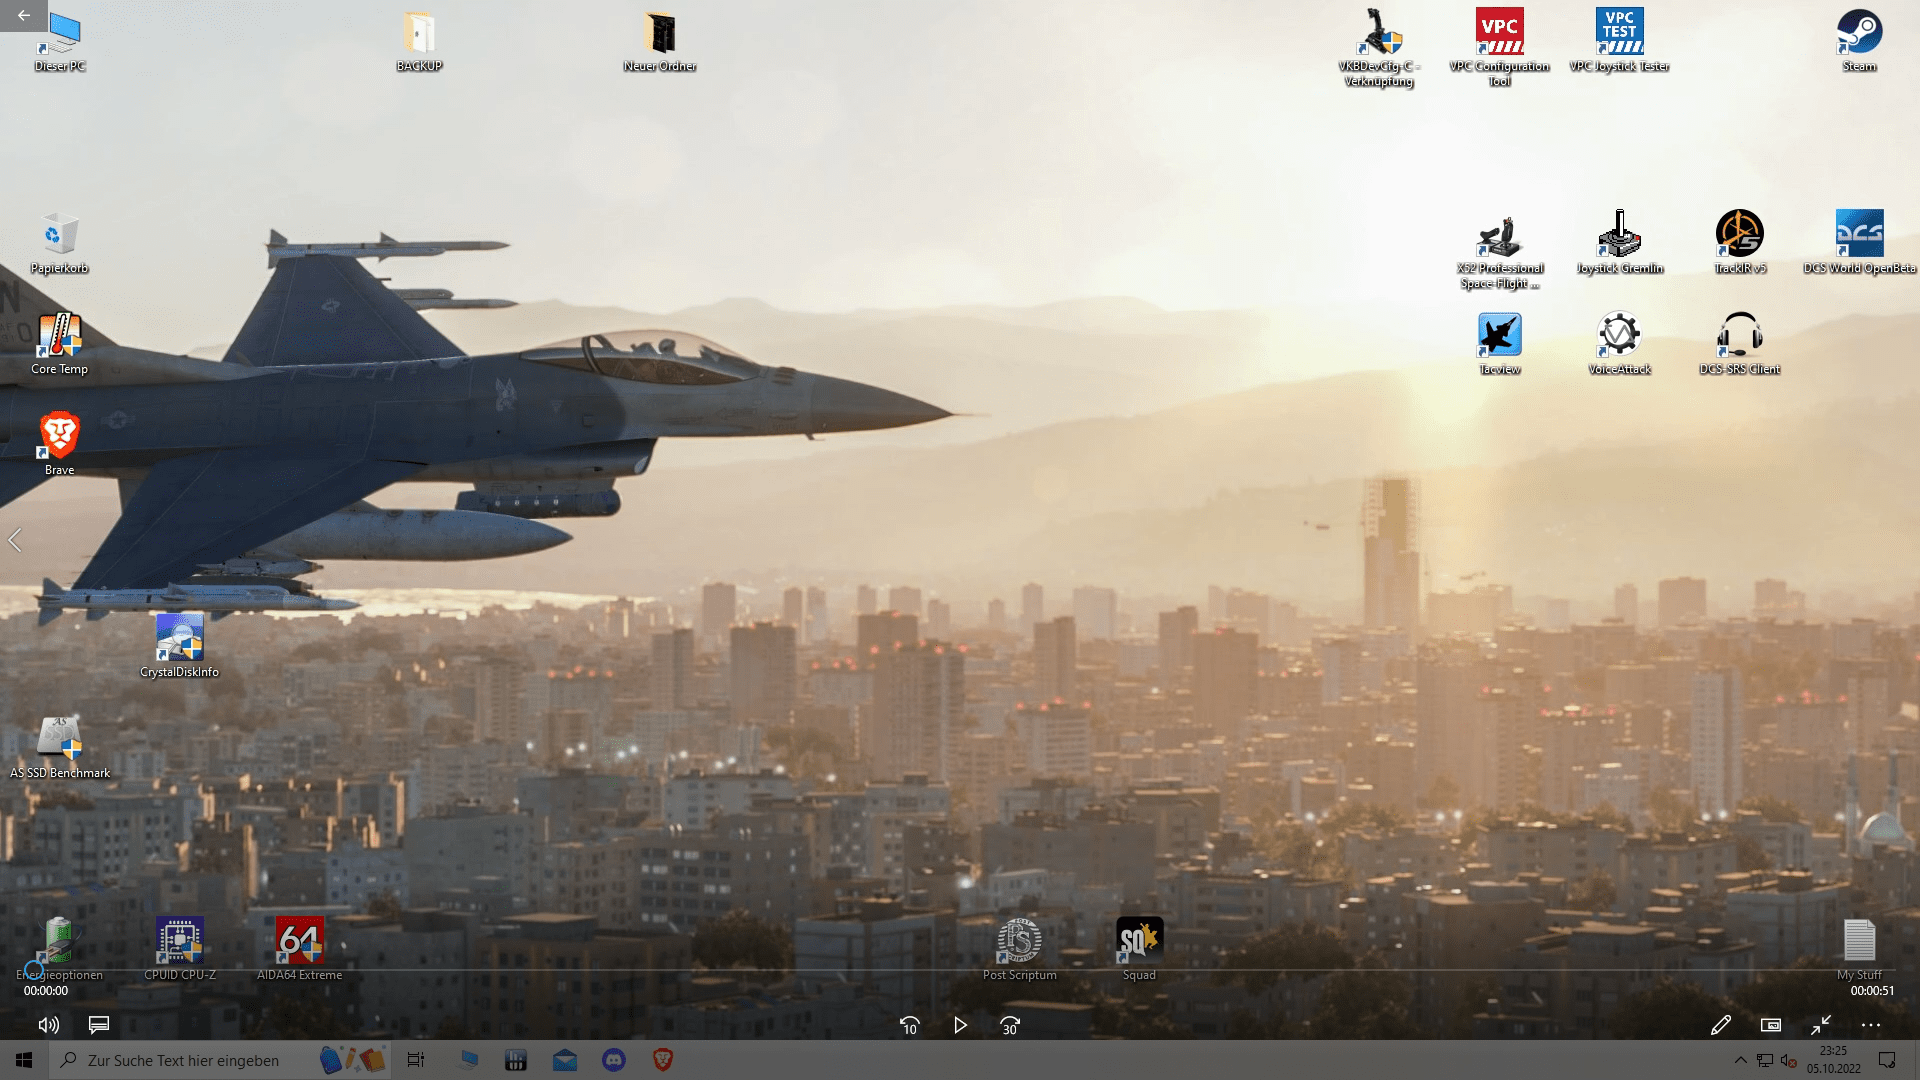Open the CrystalDiskInfo desktop icon

179,647
